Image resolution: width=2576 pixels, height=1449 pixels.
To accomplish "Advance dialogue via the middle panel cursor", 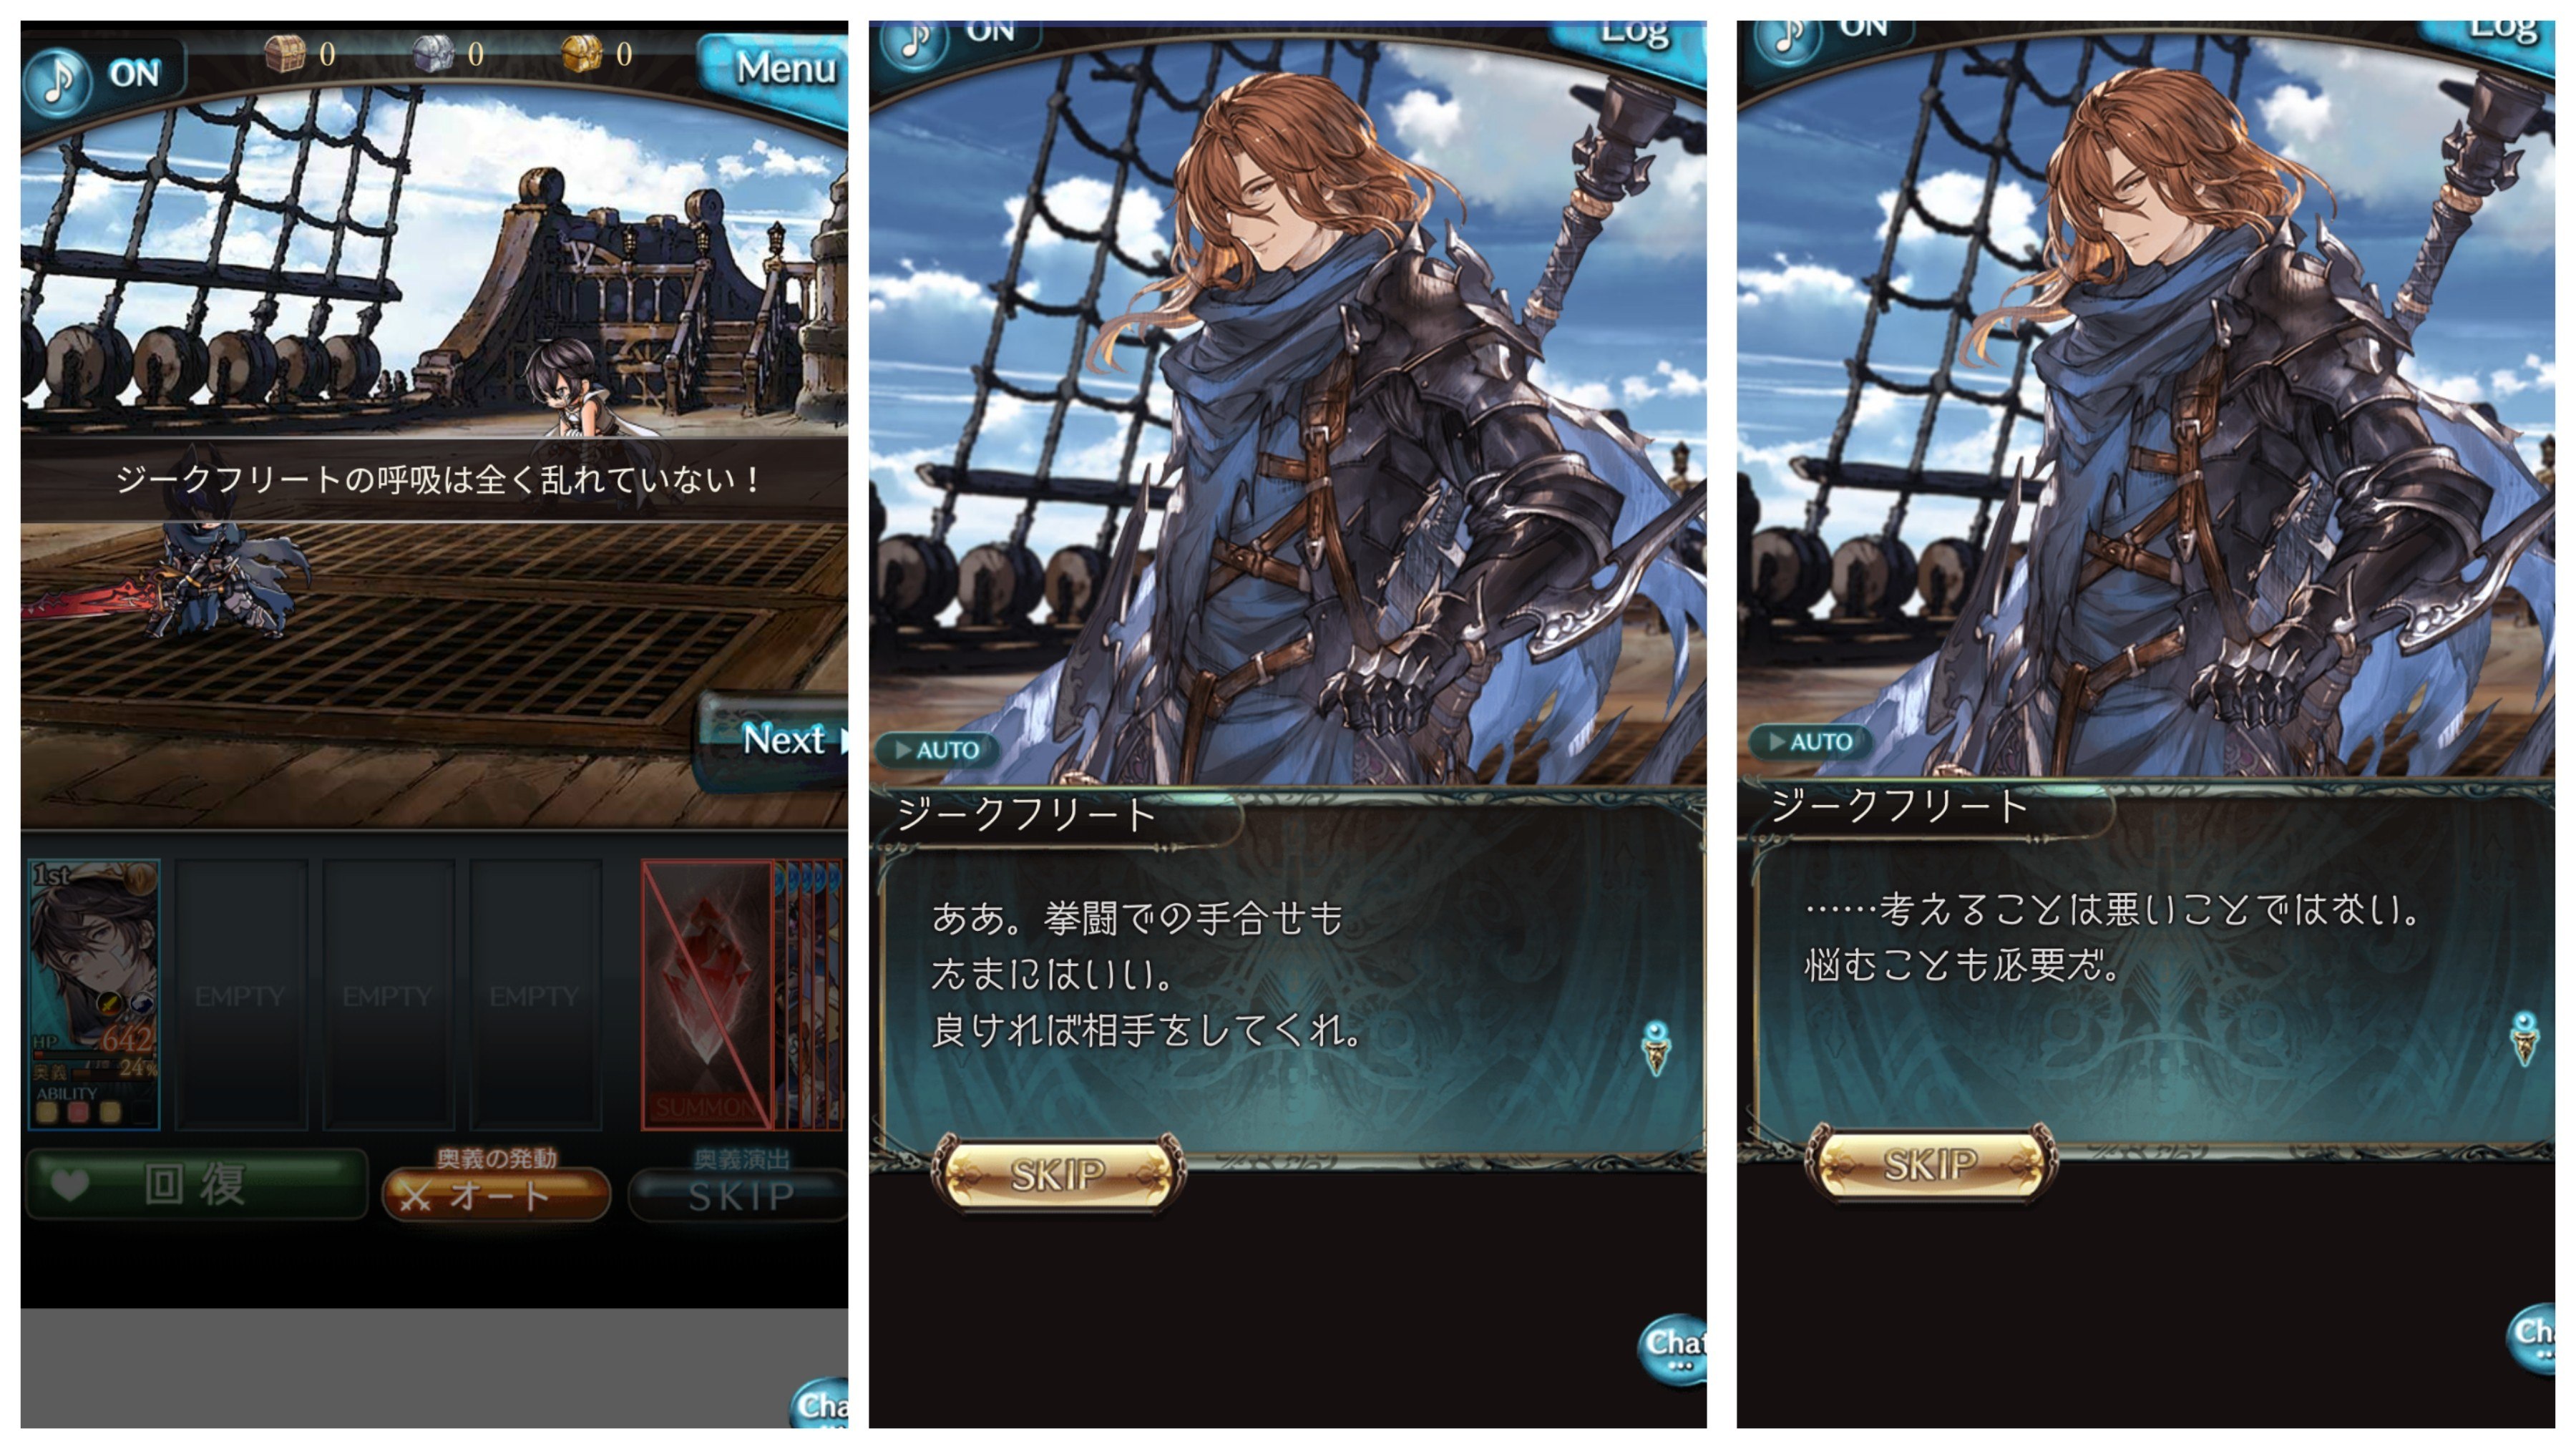I will pyautogui.click(x=1656, y=1048).
